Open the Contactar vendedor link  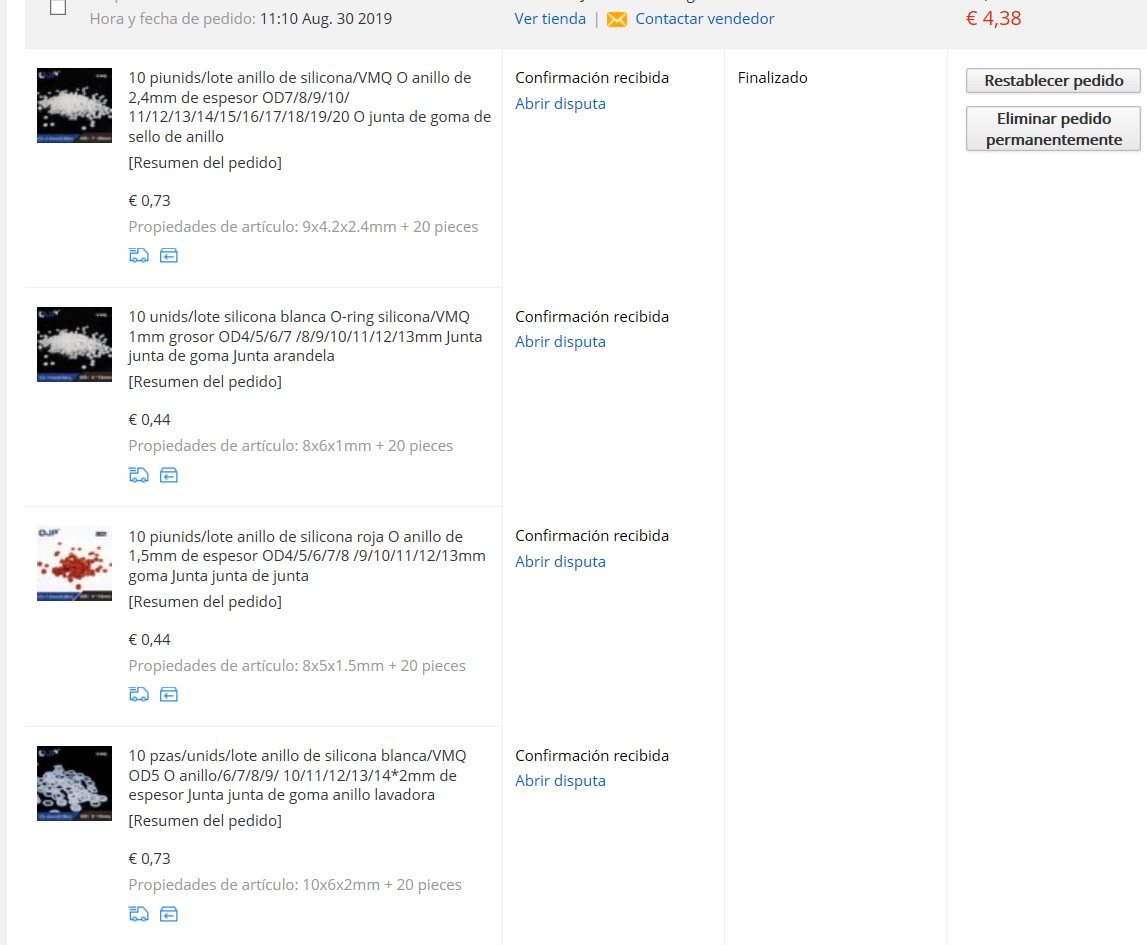pyautogui.click(x=704, y=19)
